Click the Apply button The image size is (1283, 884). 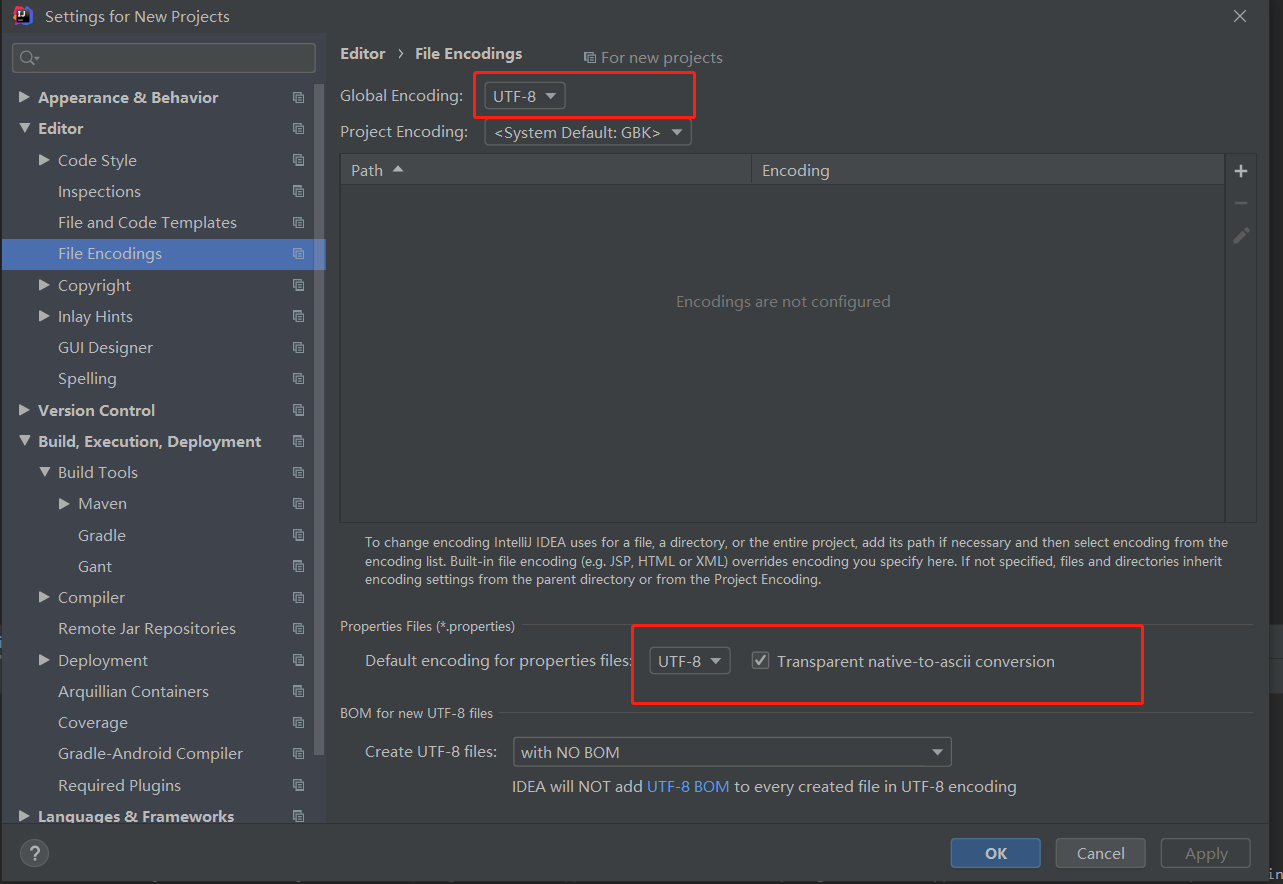point(1206,853)
